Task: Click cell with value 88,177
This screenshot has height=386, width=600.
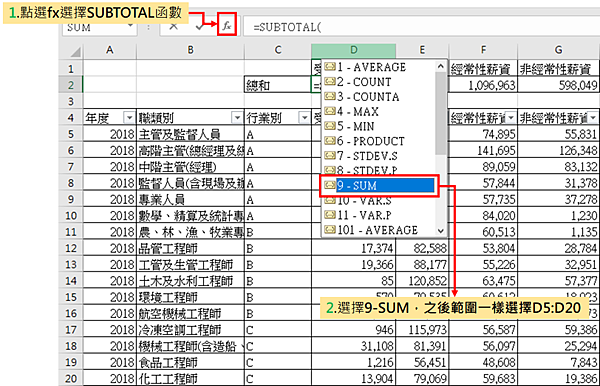Action: 422,265
